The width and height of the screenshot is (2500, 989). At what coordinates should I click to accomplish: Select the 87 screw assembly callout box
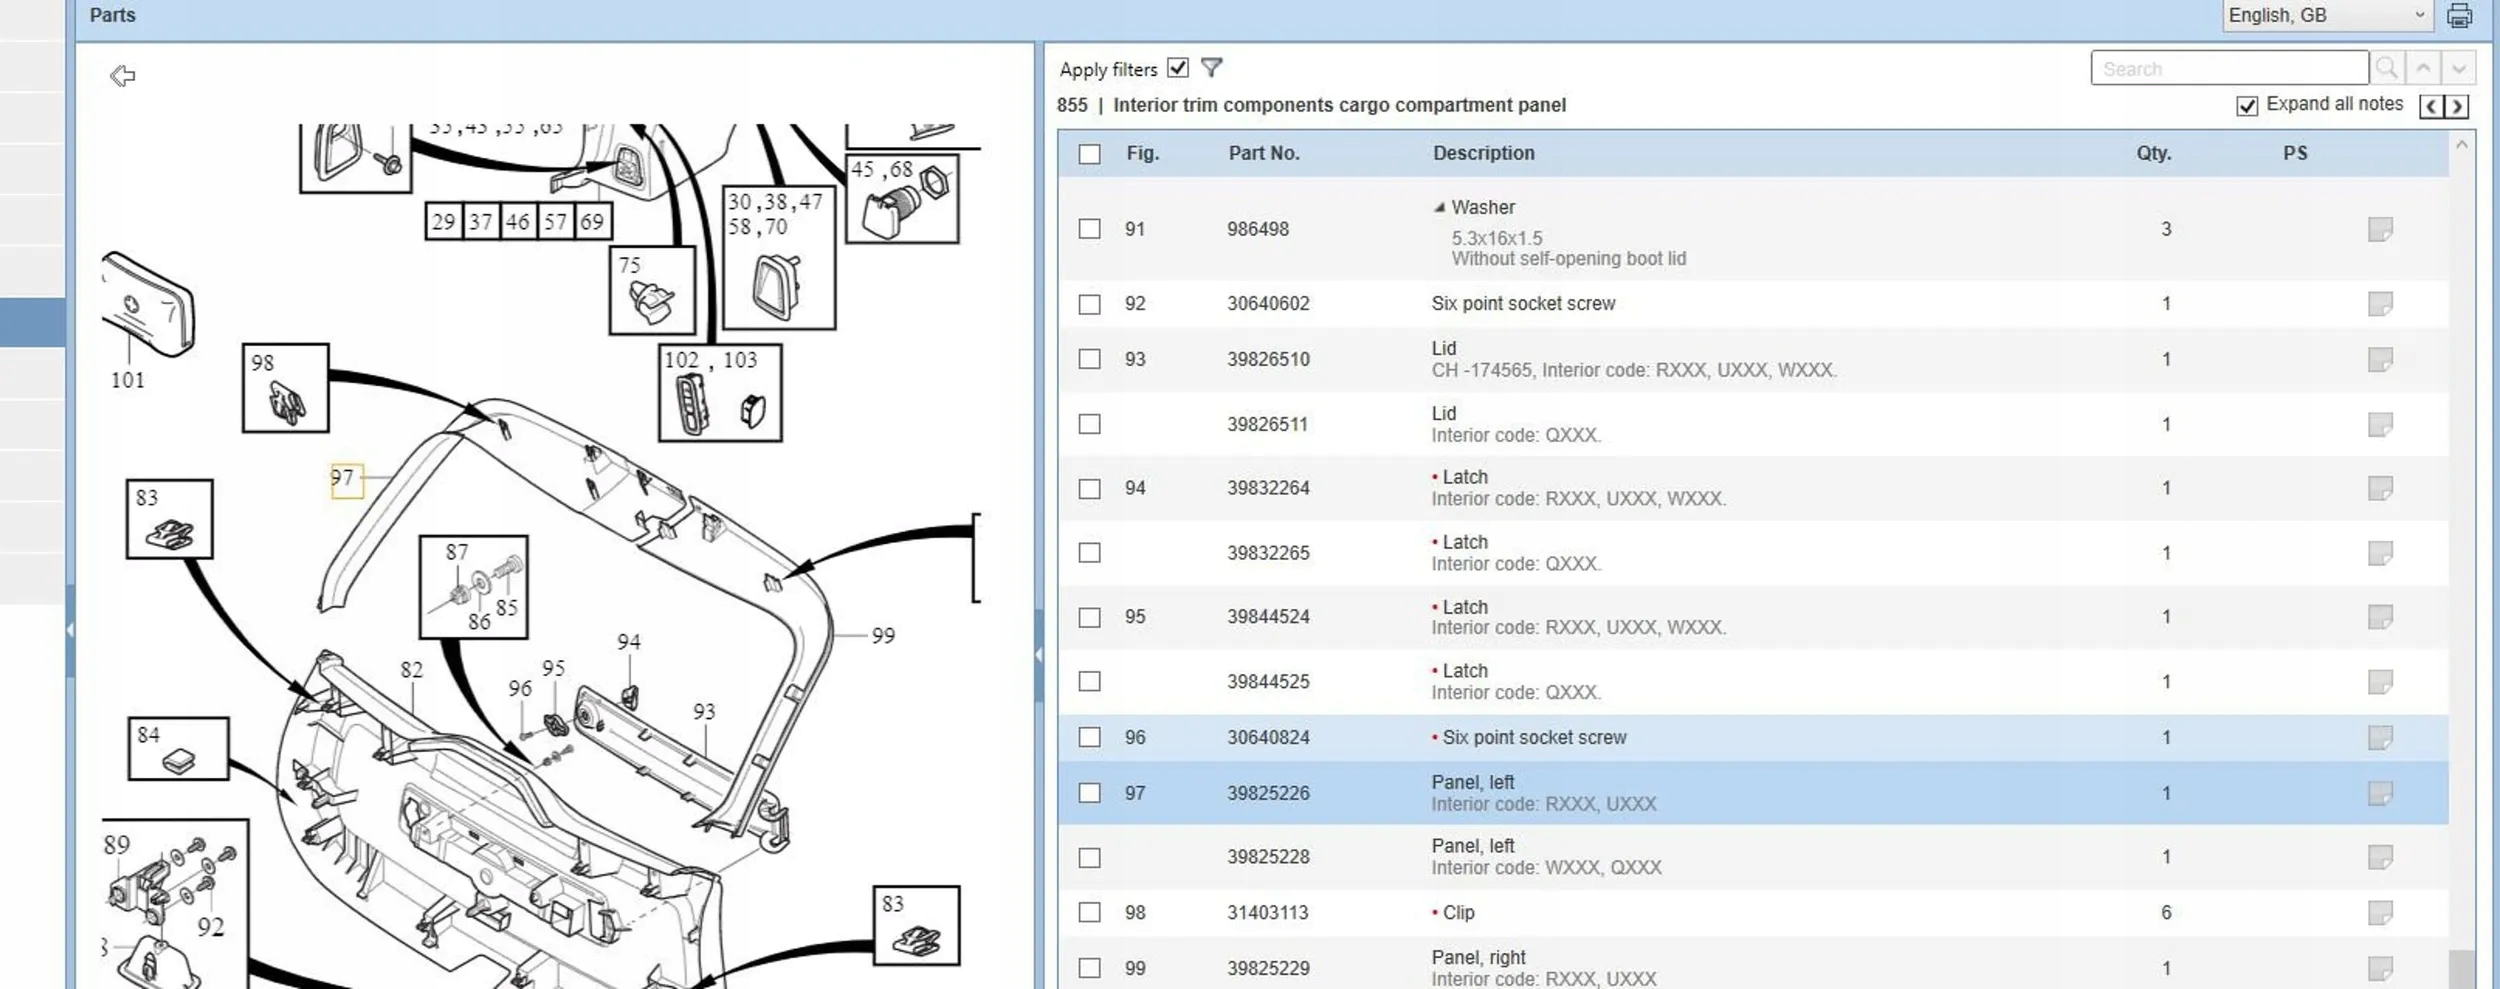click(x=473, y=587)
